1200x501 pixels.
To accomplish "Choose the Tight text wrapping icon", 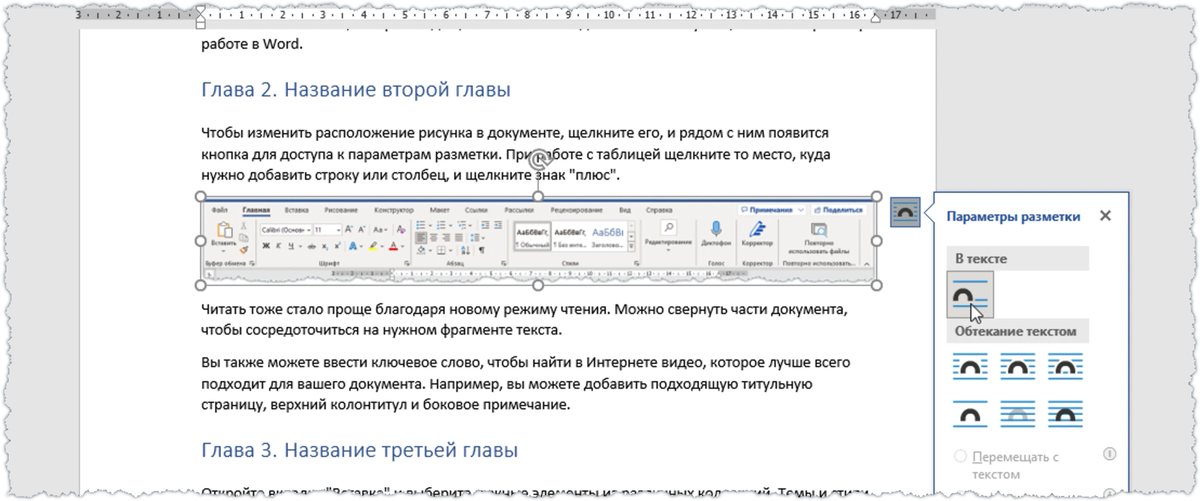I will tap(1018, 366).
